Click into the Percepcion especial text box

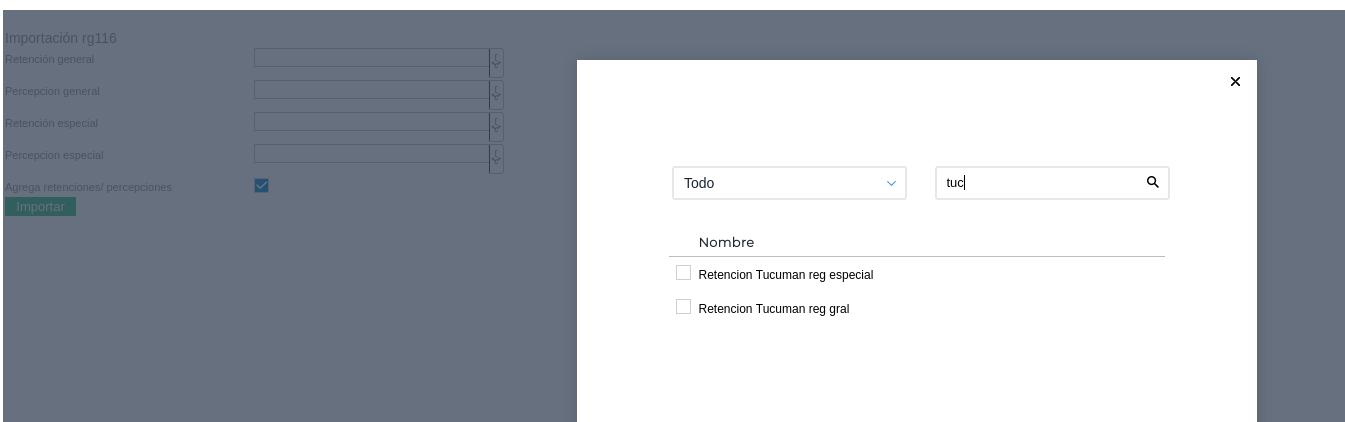[x=371, y=154]
